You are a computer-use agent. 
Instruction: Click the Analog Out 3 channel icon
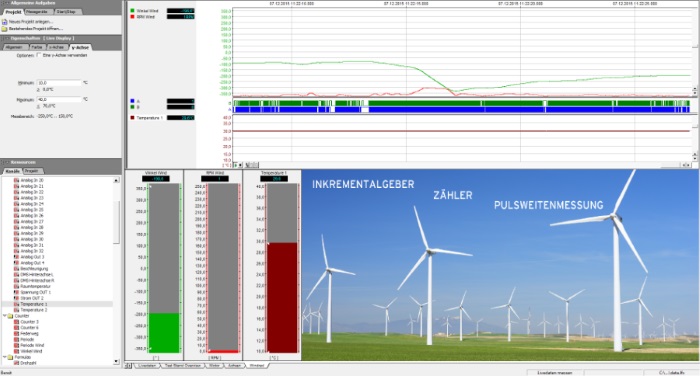point(17,257)
